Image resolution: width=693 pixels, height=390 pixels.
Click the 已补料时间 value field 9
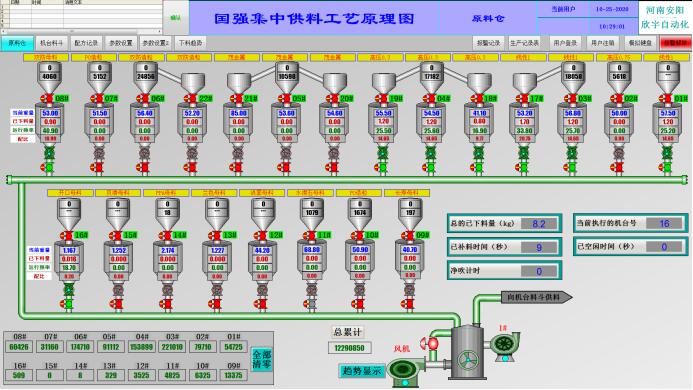539,247
